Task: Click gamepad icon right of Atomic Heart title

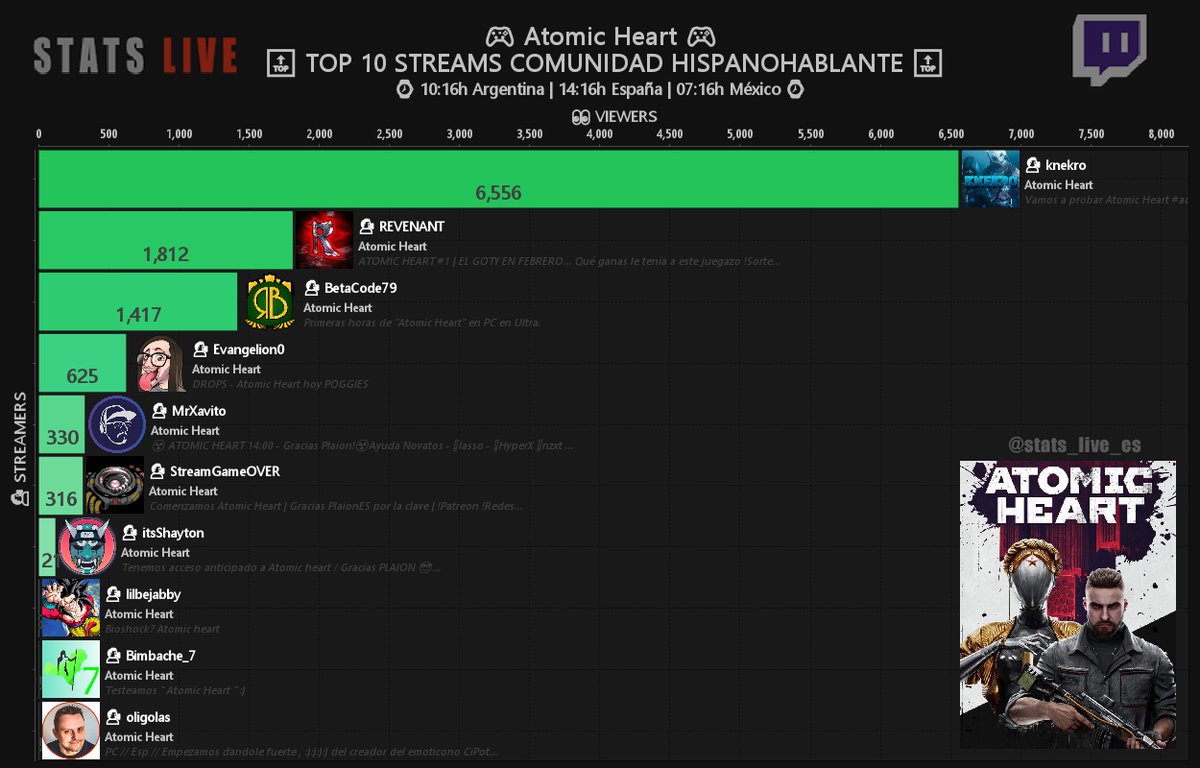Action: [x=701, y=37]
